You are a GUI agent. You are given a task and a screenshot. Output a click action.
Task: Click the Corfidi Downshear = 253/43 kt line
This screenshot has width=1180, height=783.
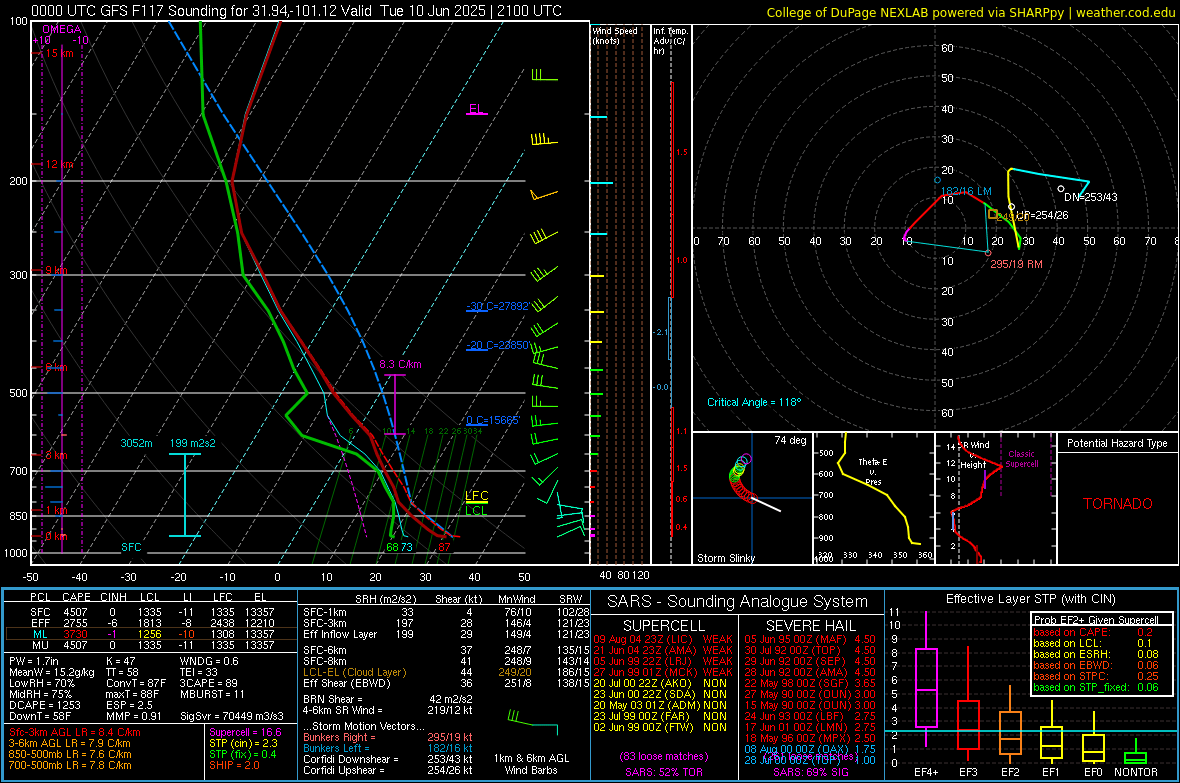coord(388,759)
